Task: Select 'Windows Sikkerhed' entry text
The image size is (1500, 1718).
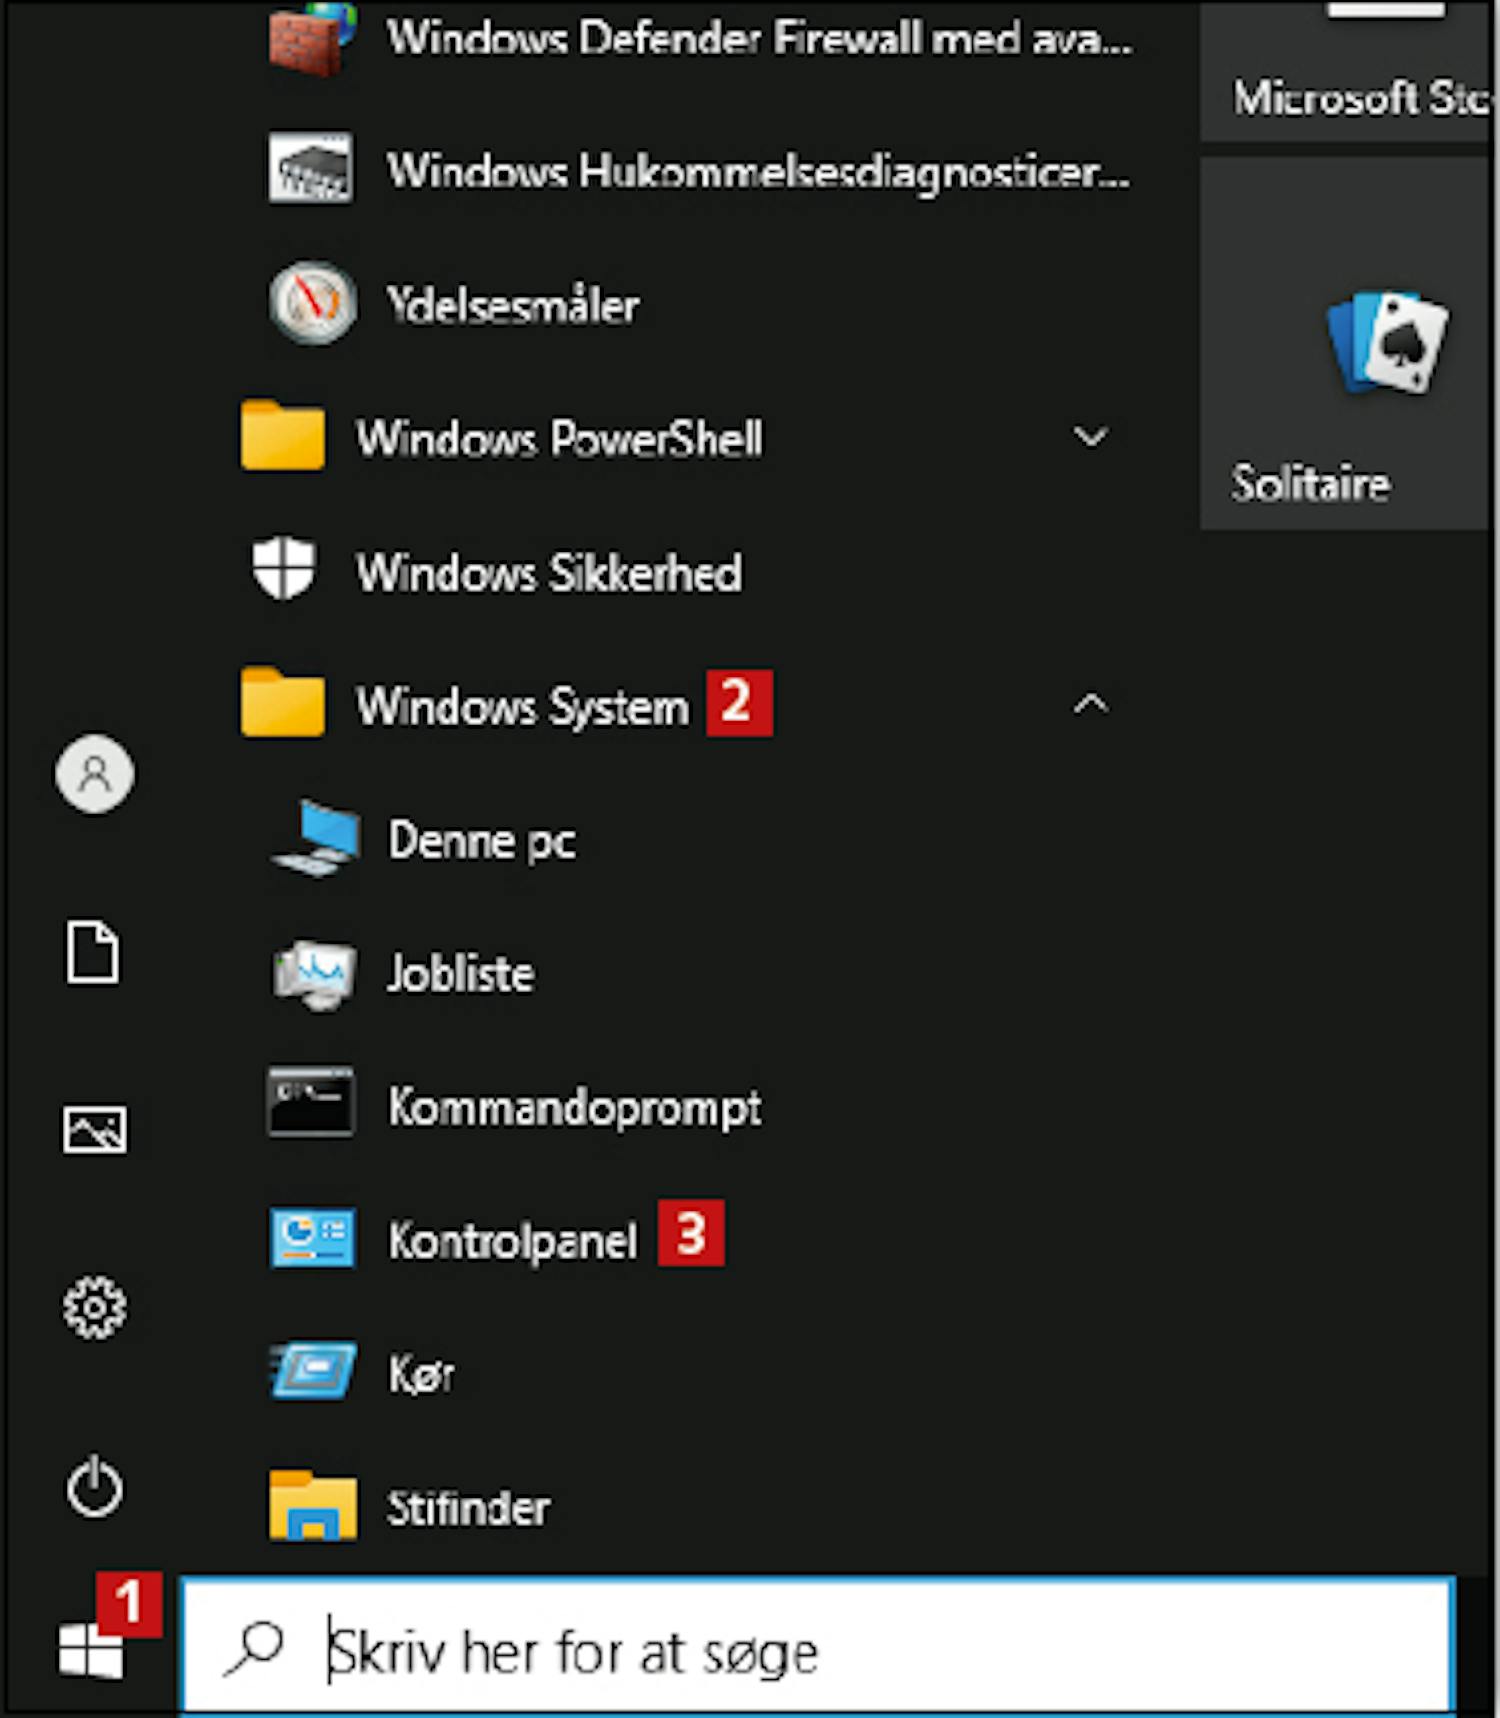Action: [x=549, y=572]
